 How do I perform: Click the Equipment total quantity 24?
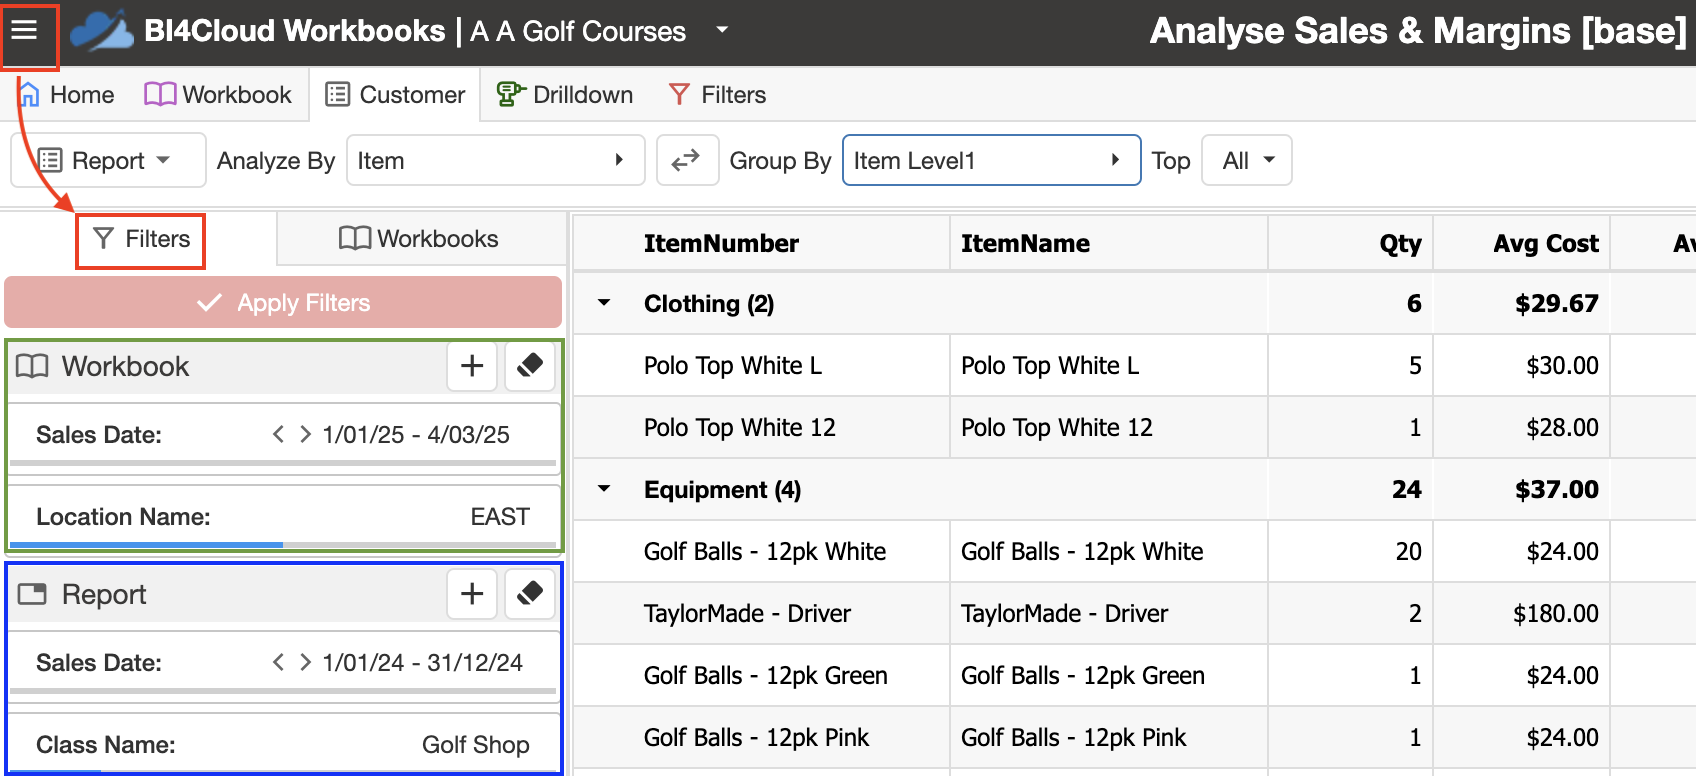pos(1406,489)
